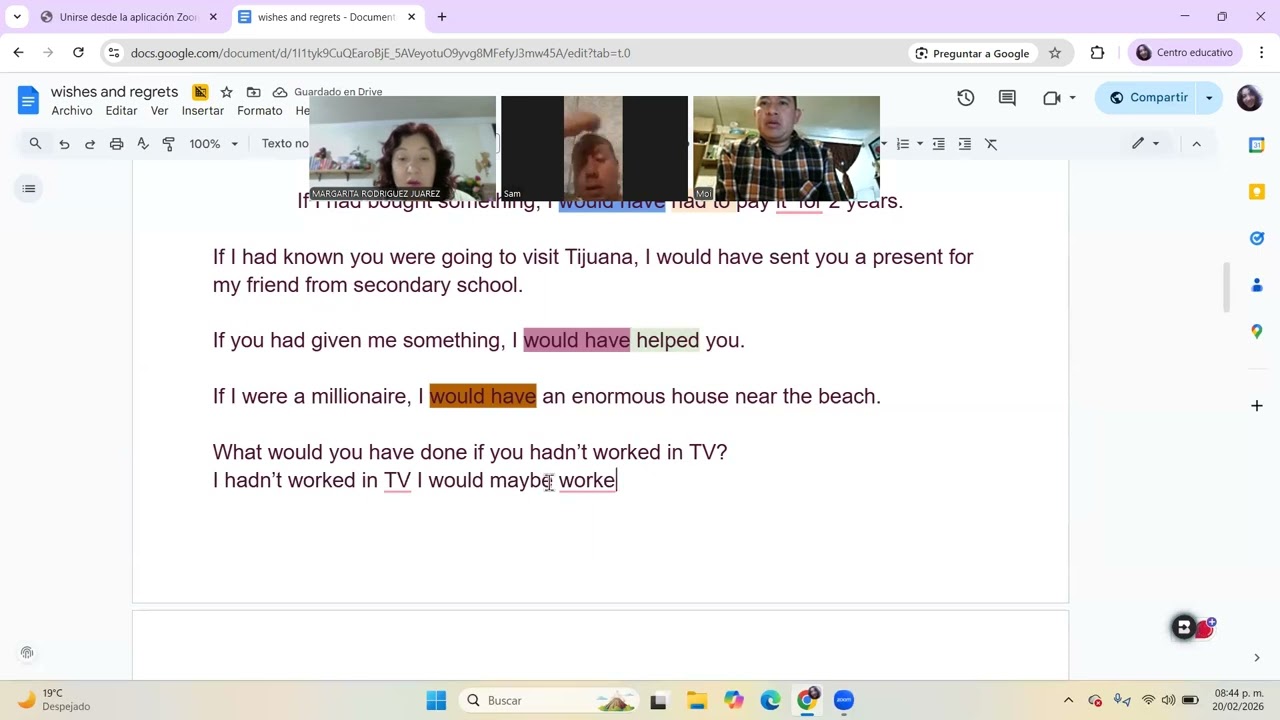Viewport: 1280px width, 720px height.
Task: Expand the numbered list options arrow
Action: pyautogui.click(x=920, y=144)
